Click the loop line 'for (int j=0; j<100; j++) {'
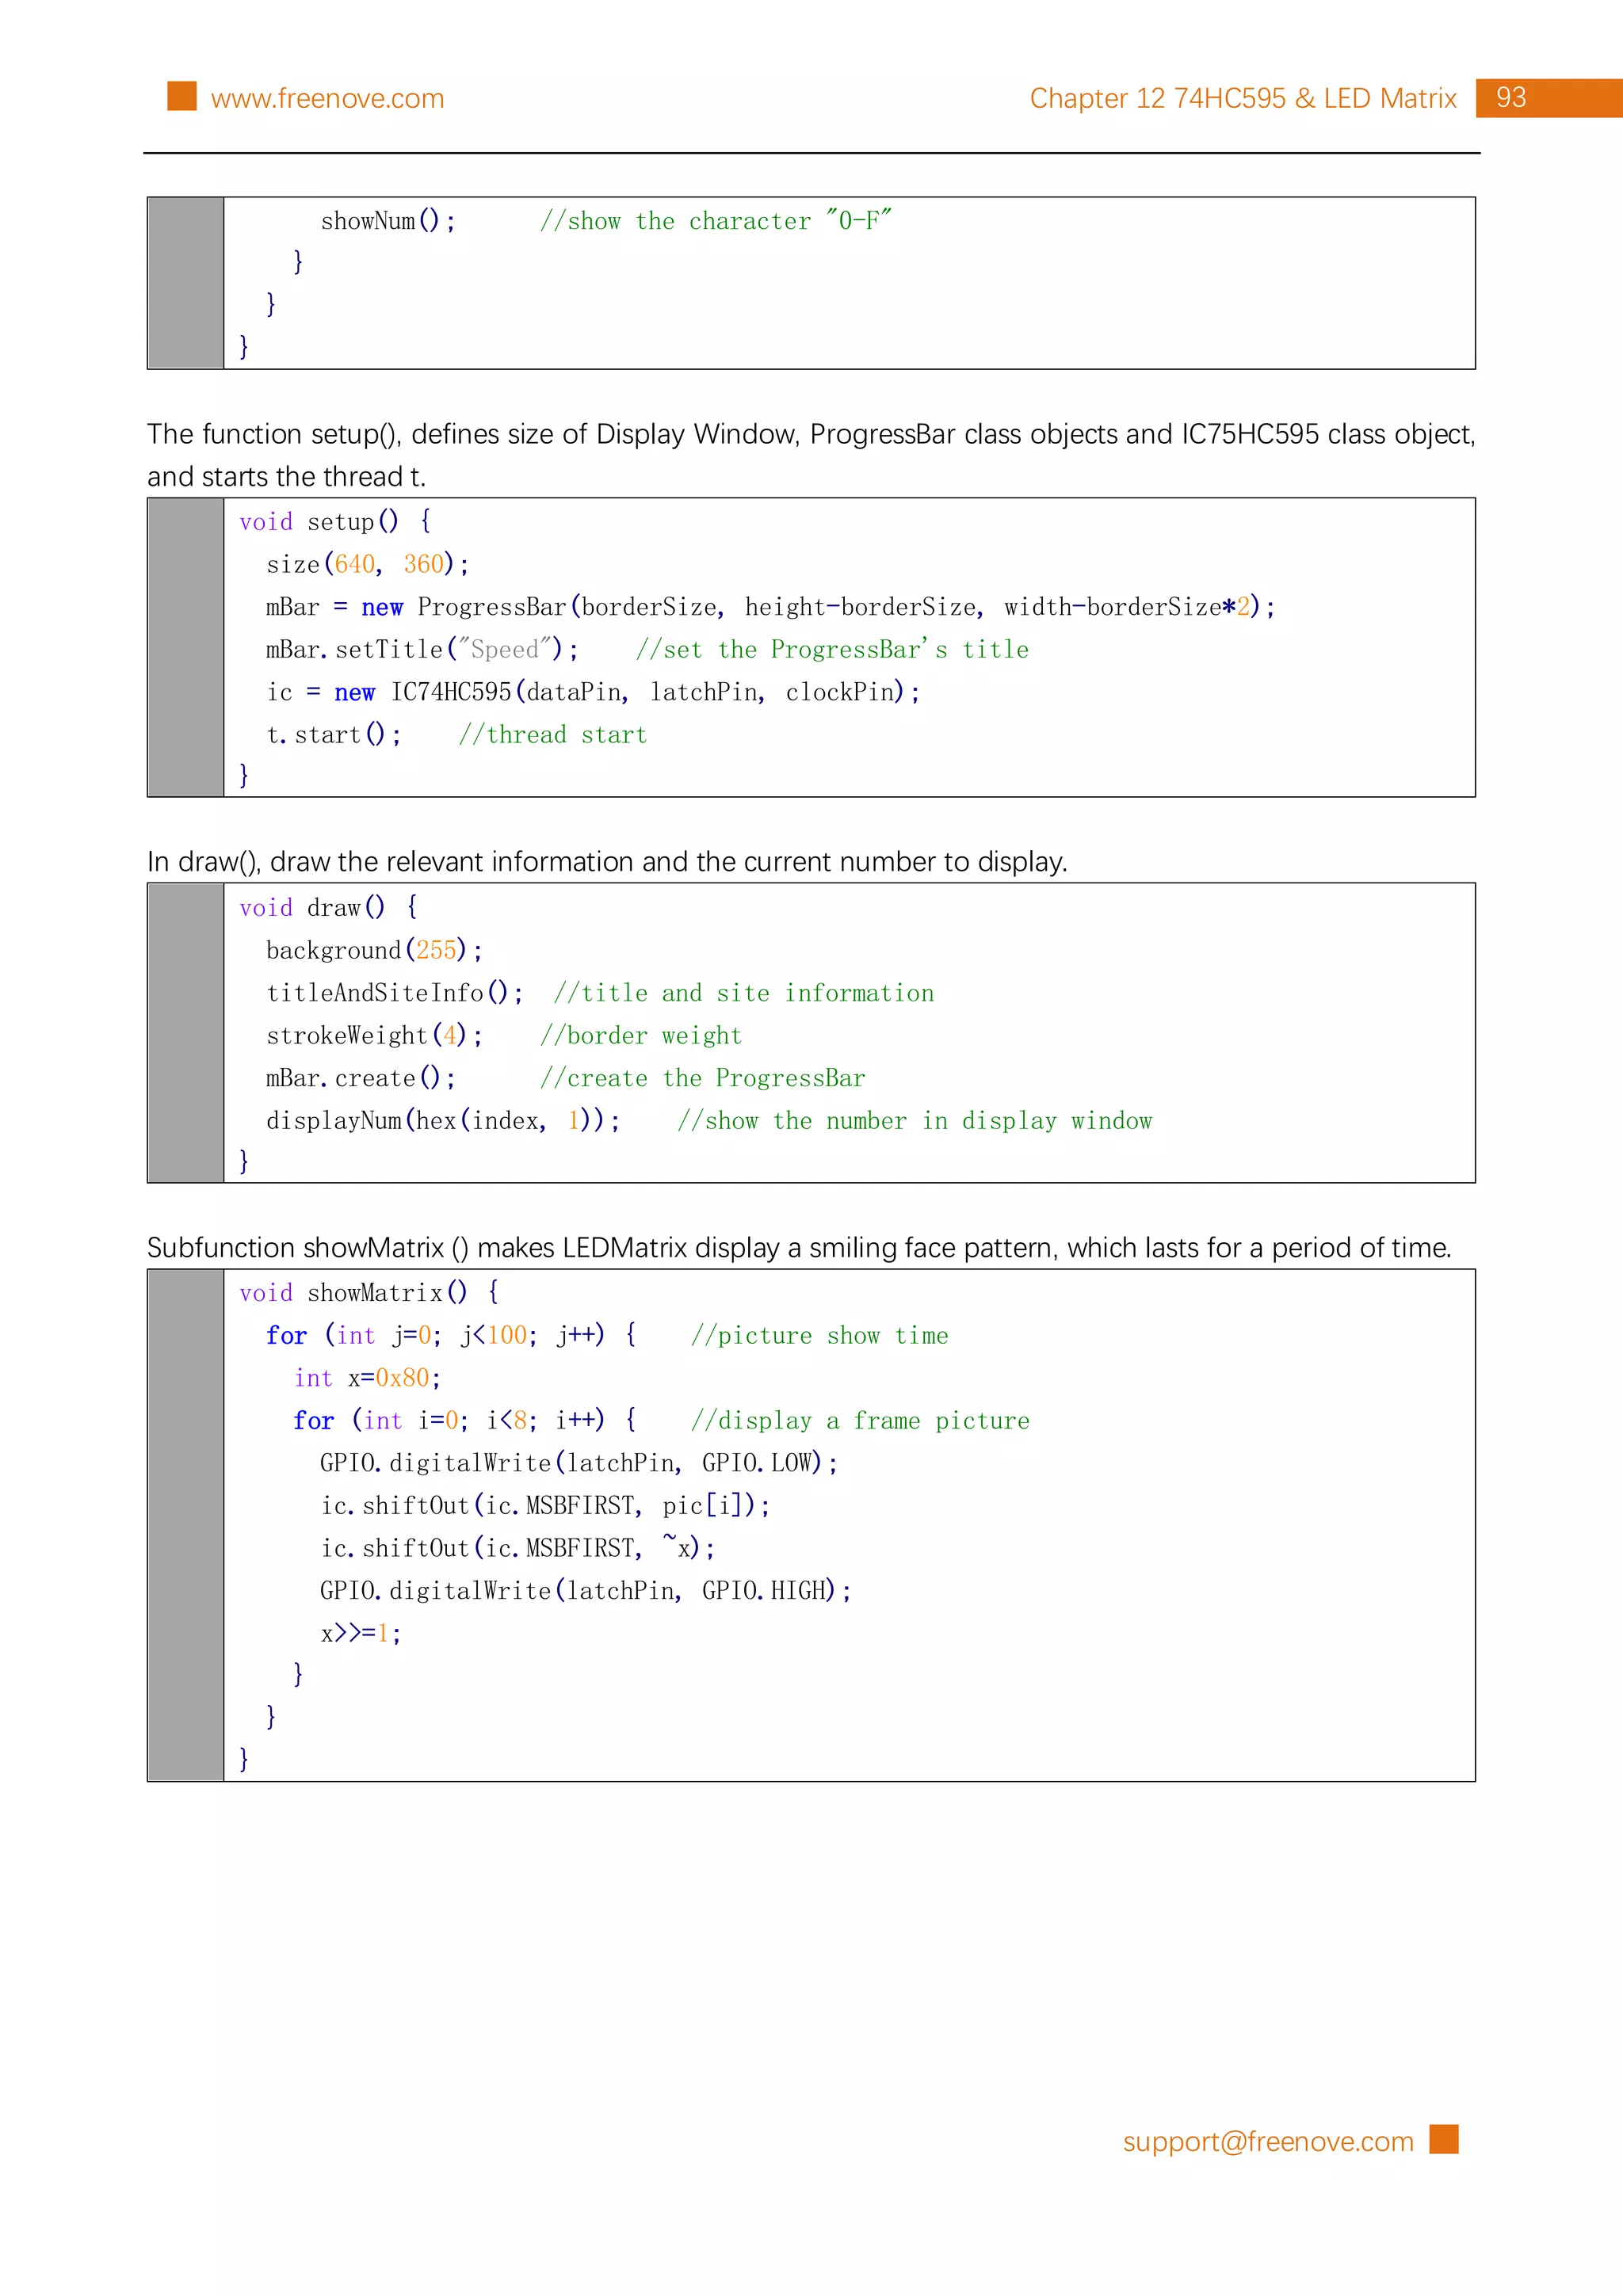 (451, 1336)
